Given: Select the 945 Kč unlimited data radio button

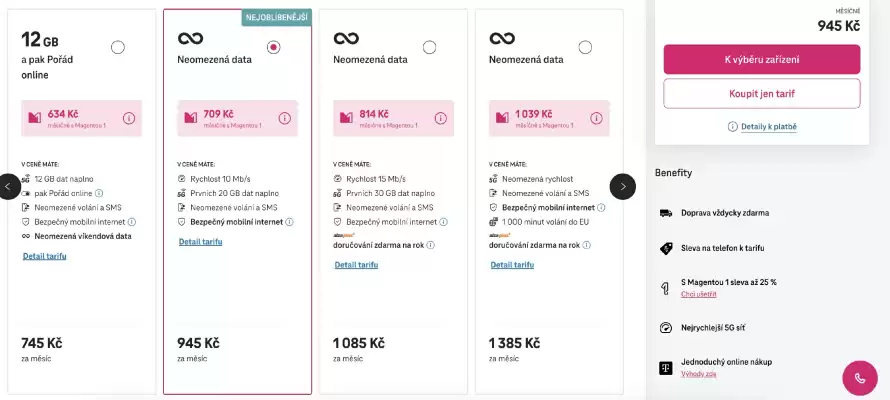Looking at the screenshot, I should (274, 47).
